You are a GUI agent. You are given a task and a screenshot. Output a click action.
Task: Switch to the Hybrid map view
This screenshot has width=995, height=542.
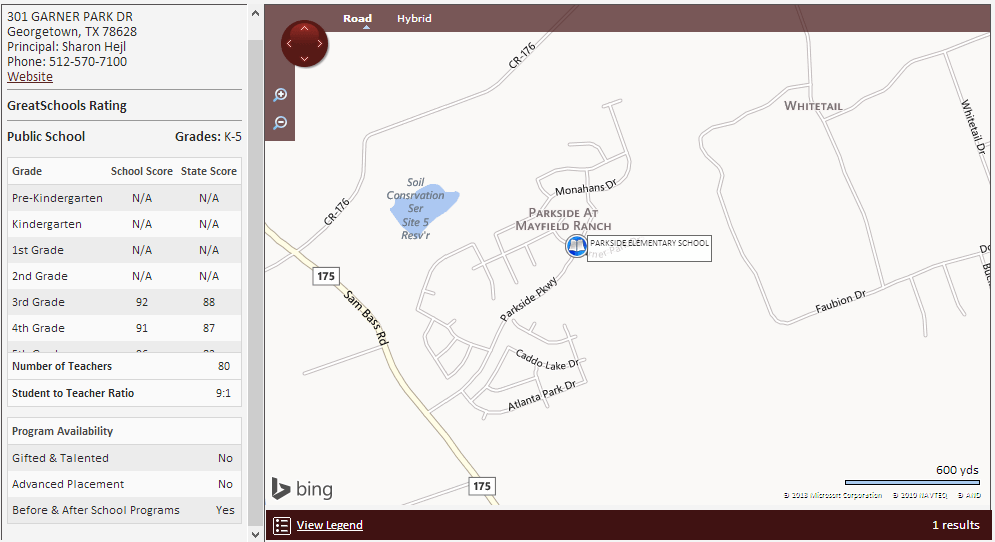tap(414, 18)
